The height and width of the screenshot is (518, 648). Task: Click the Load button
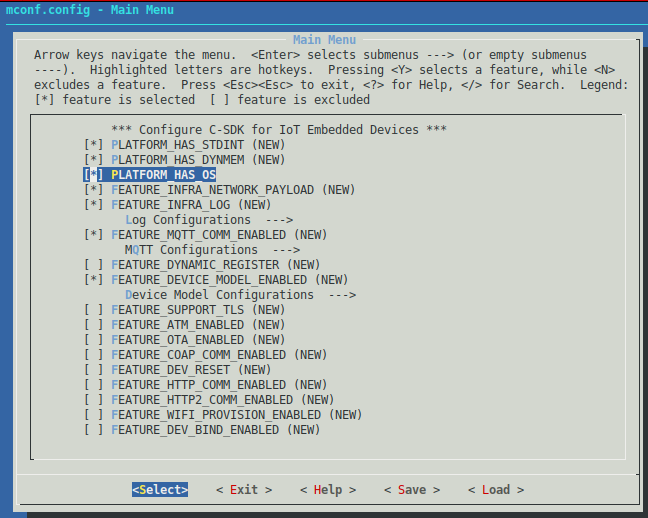(496, 489)
